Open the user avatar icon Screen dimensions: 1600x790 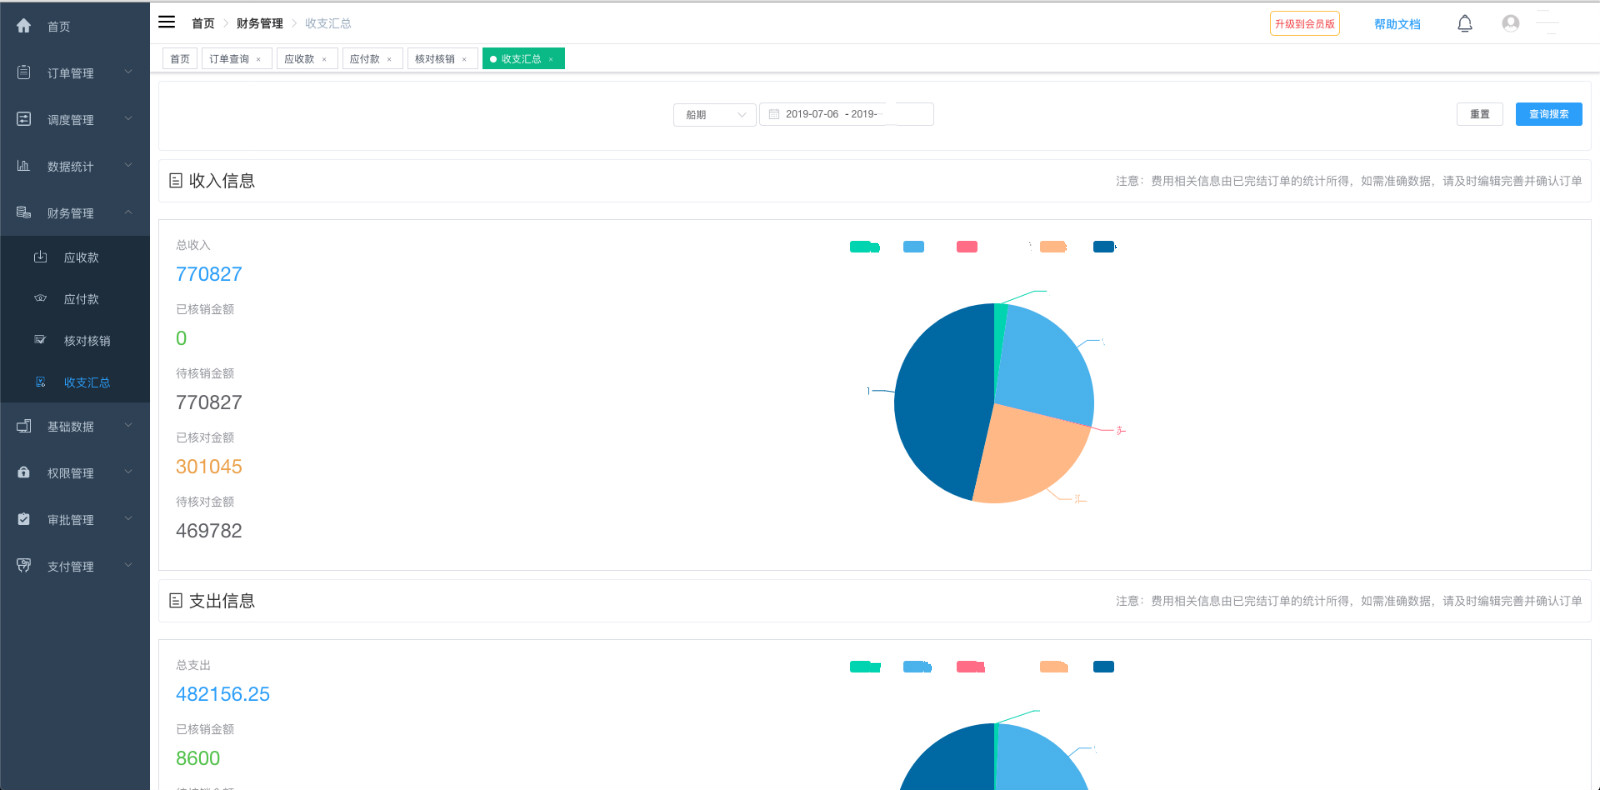pos(1511,23)
